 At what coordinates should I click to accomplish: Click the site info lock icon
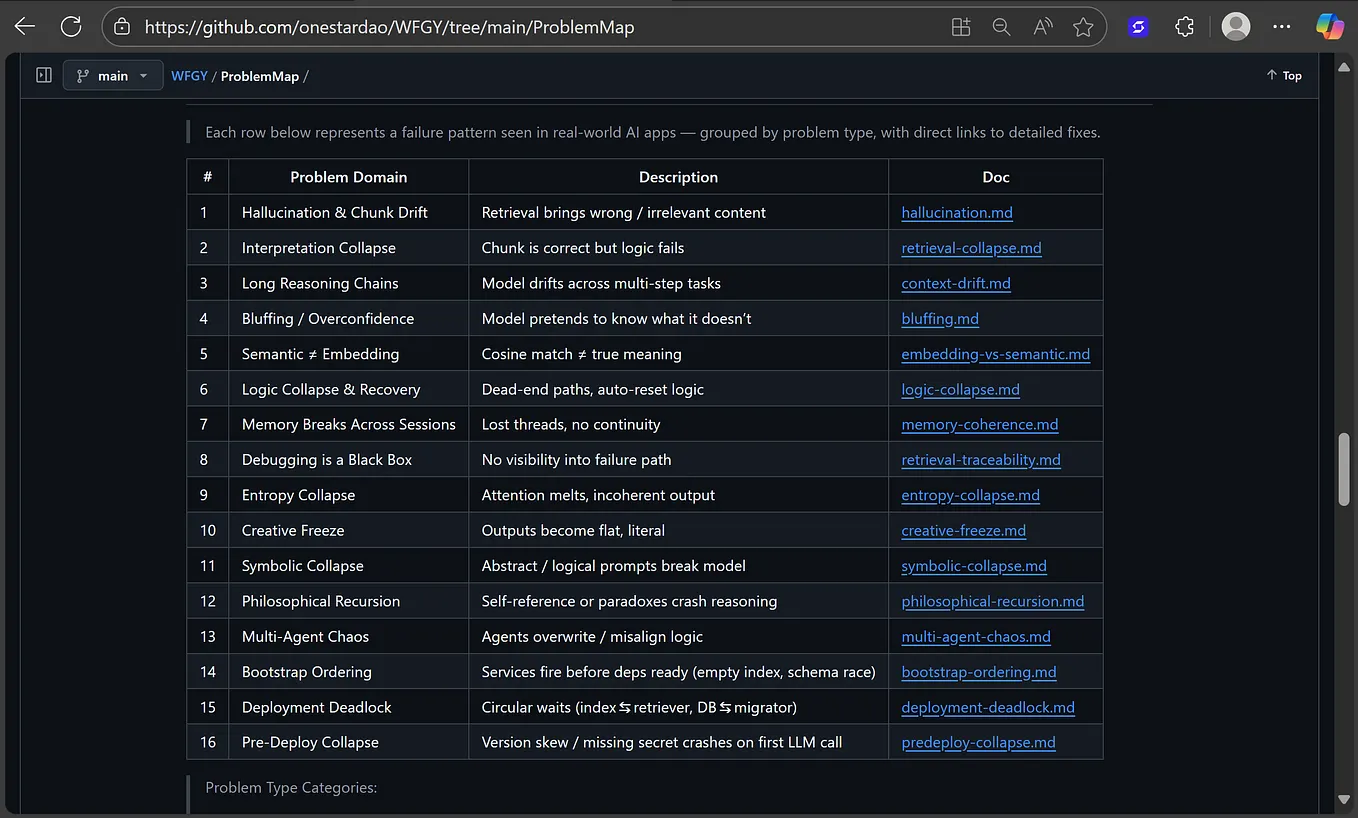[x=121, y=27]
